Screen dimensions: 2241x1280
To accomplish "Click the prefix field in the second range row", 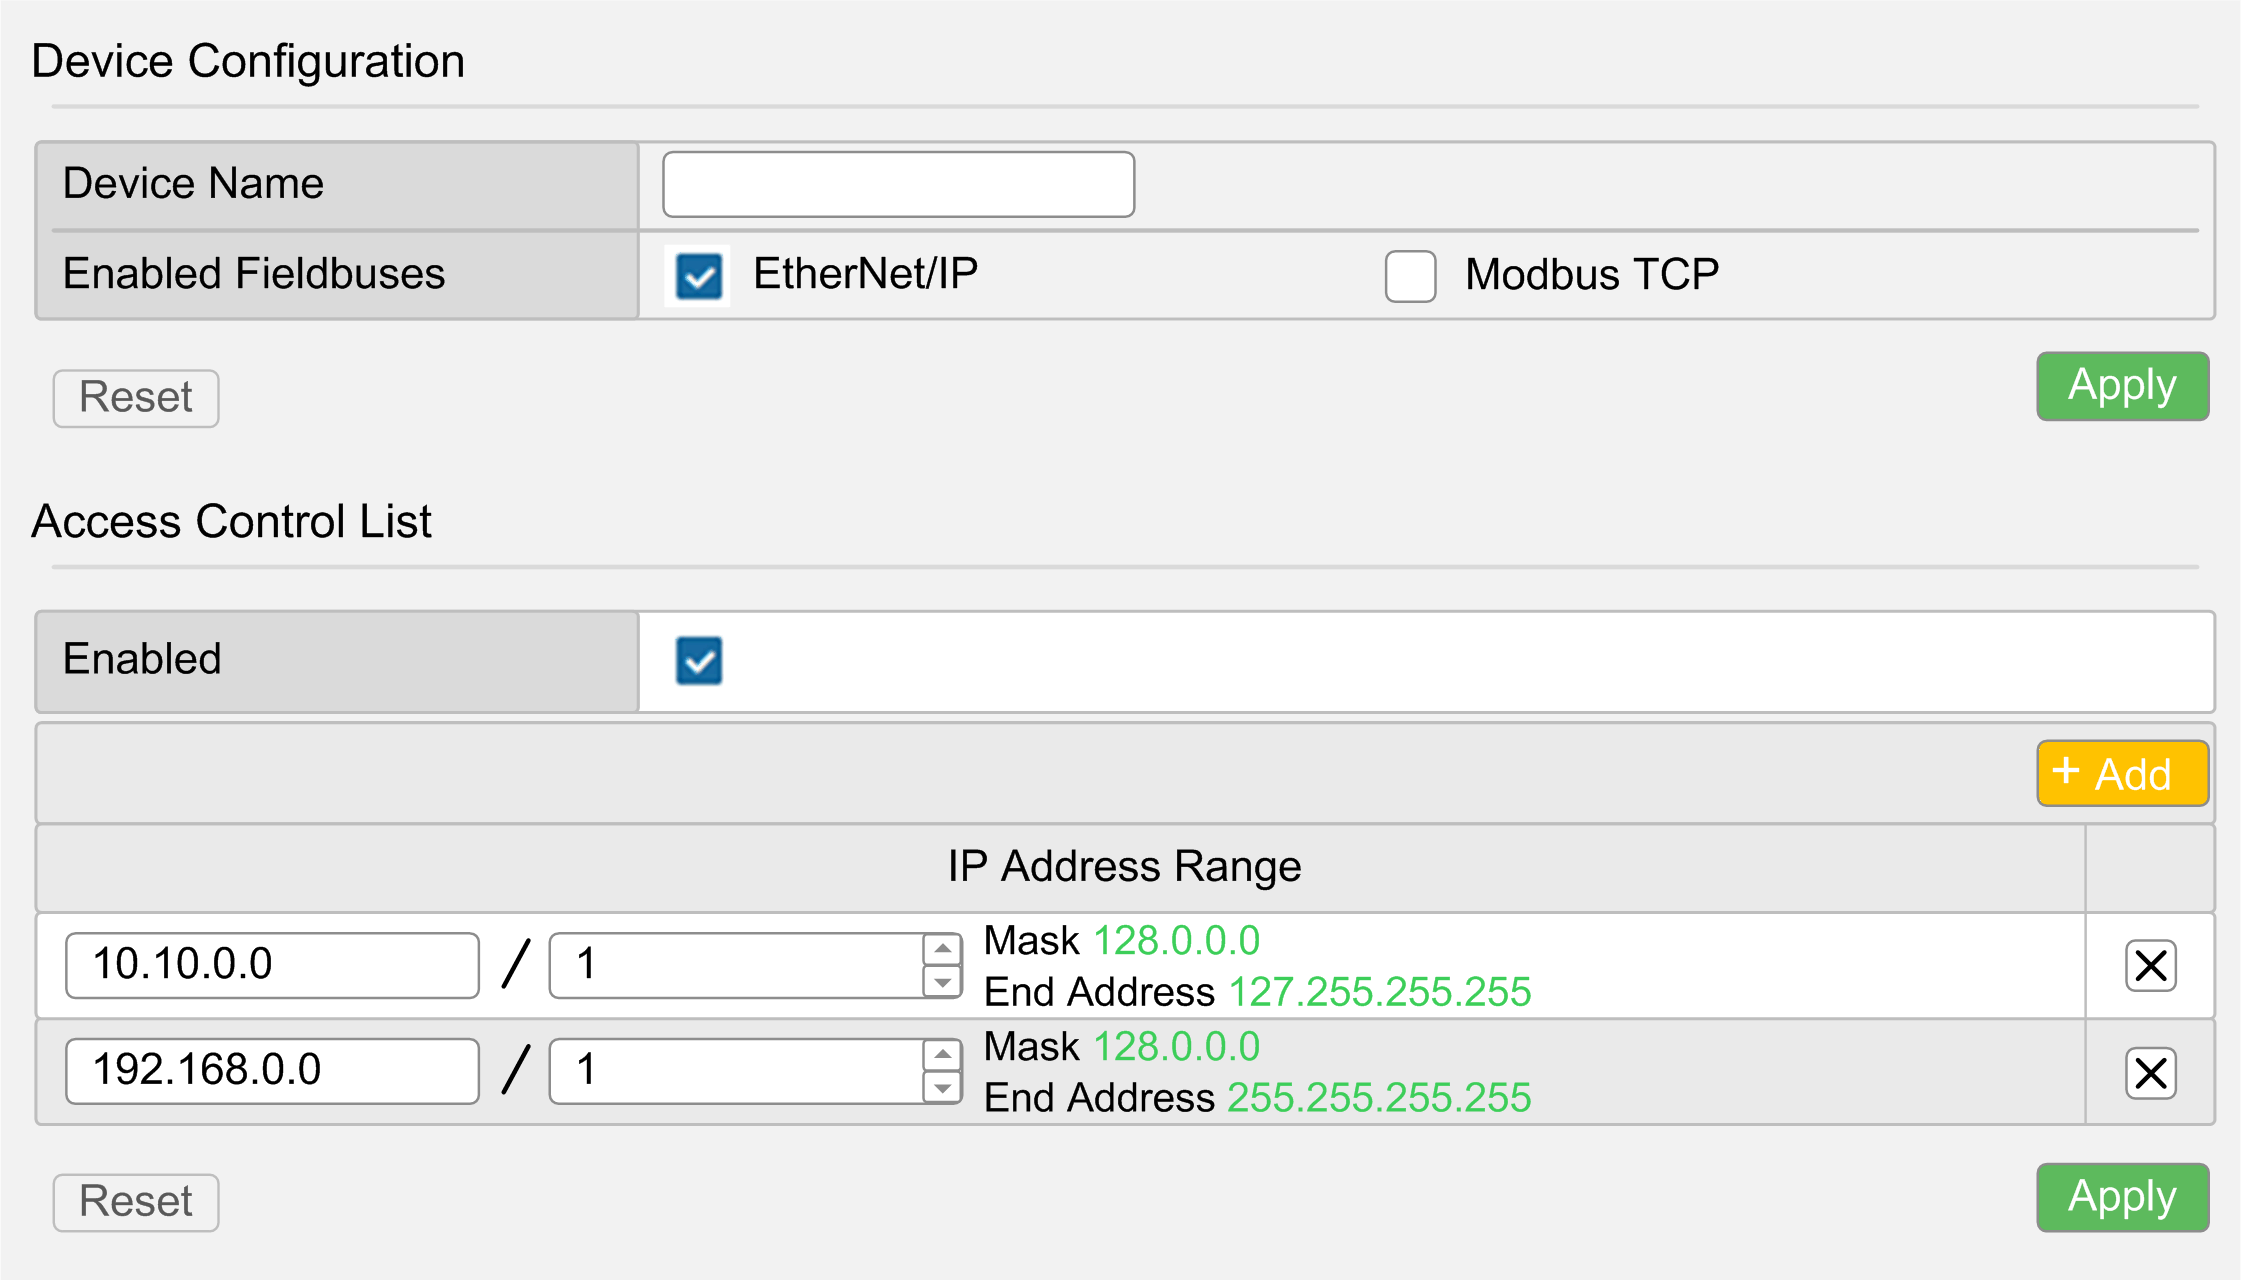I will point(735,1071).
